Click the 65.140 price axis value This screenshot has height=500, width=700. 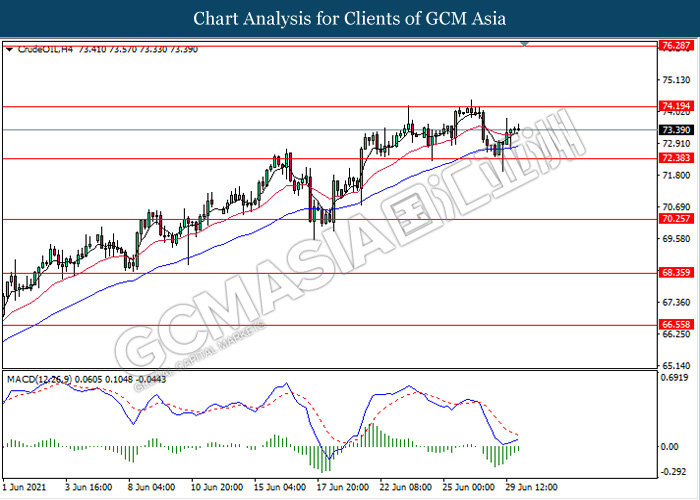click(x=676, y=366)
